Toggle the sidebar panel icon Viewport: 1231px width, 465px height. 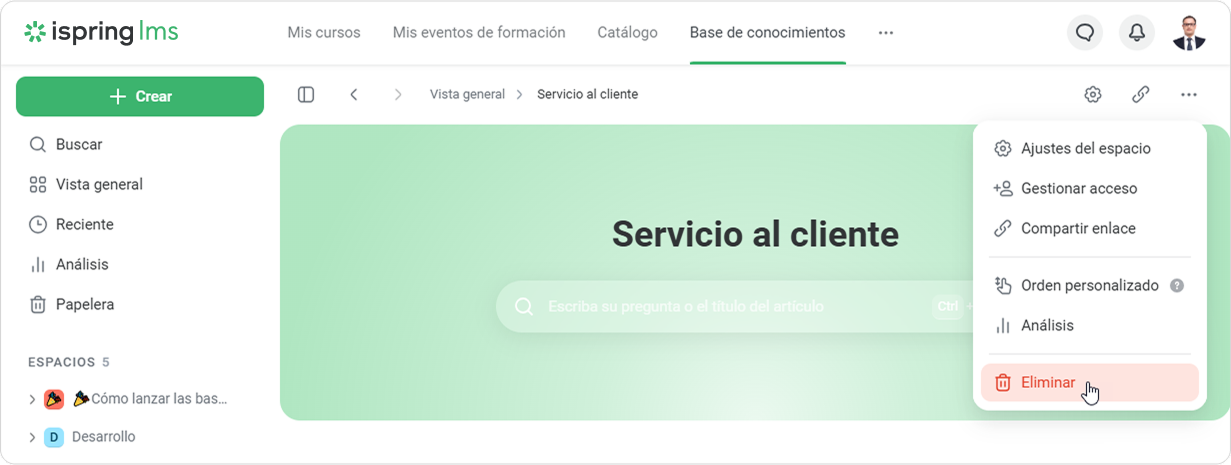tap(306, 94)
